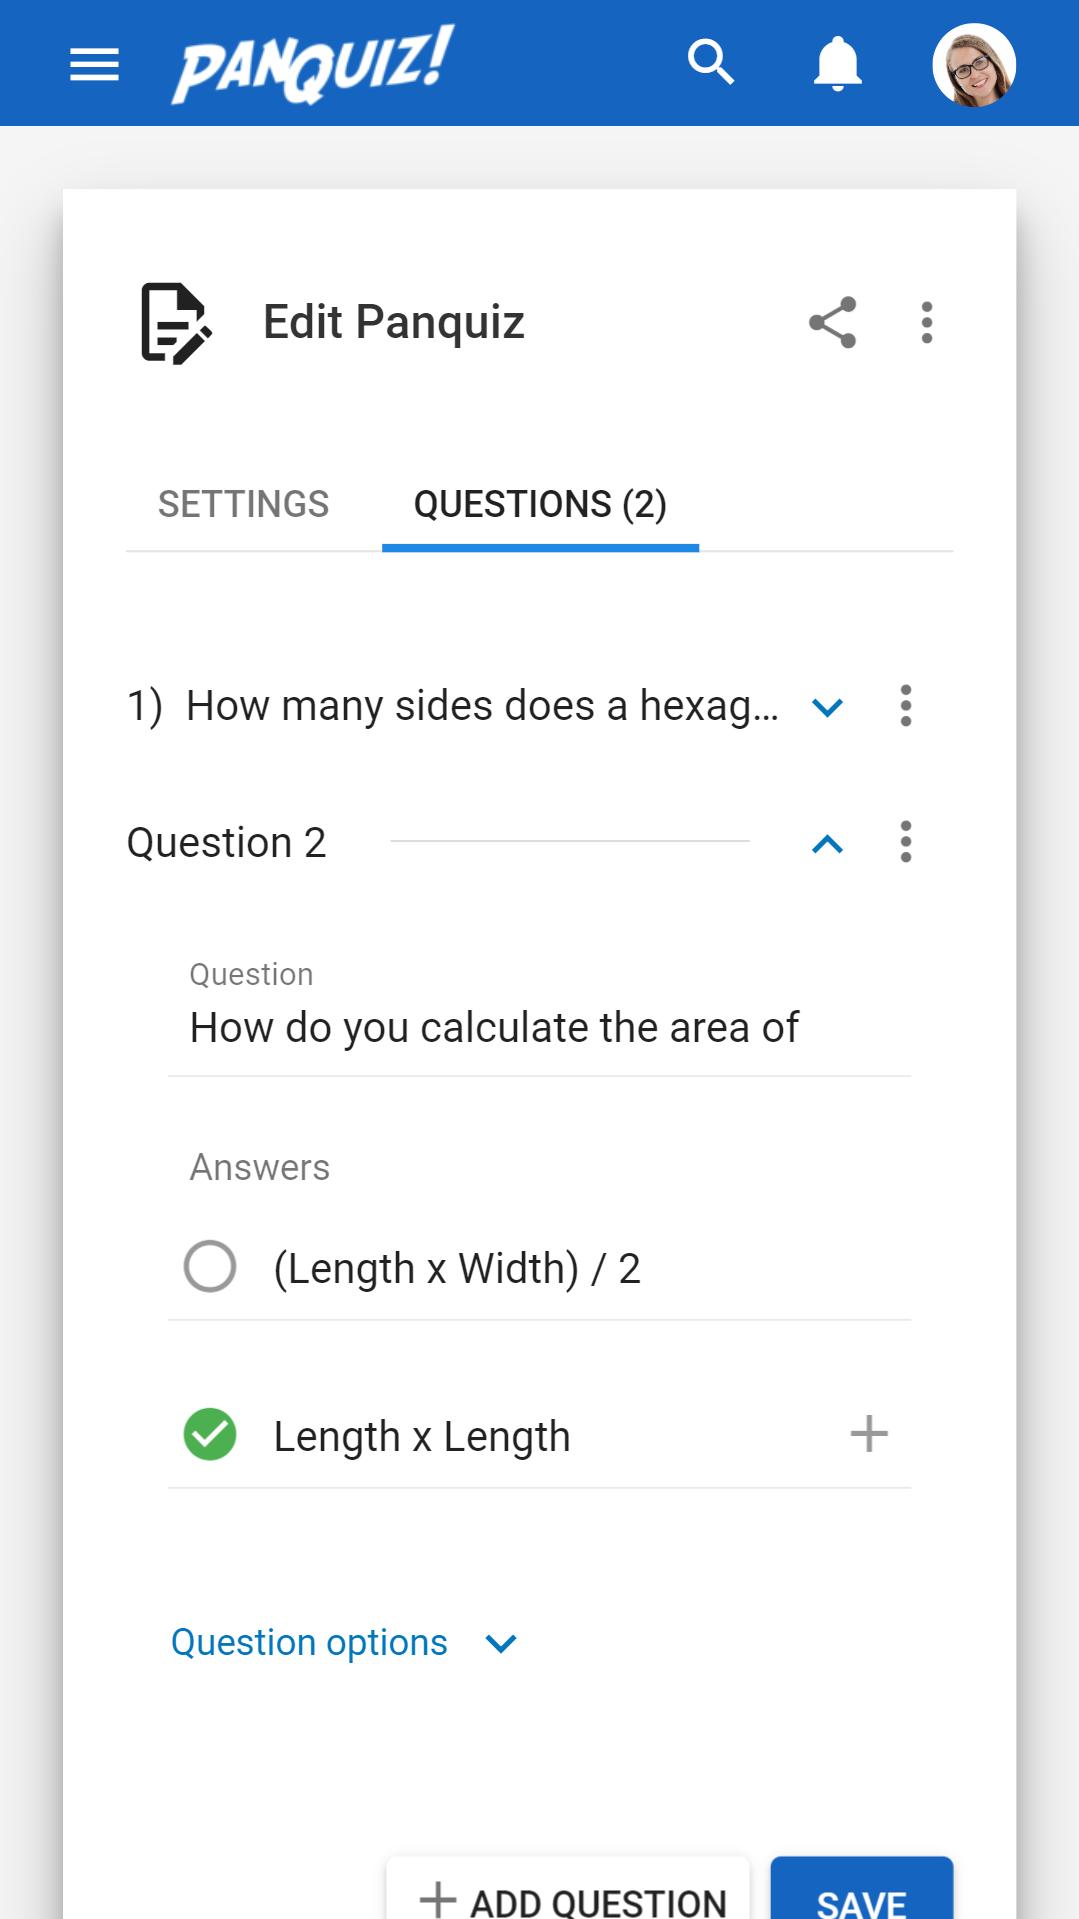This screenshot has width=1079, height=1919.
Task: Open the search magnifier icon
Action: (711, 63)
